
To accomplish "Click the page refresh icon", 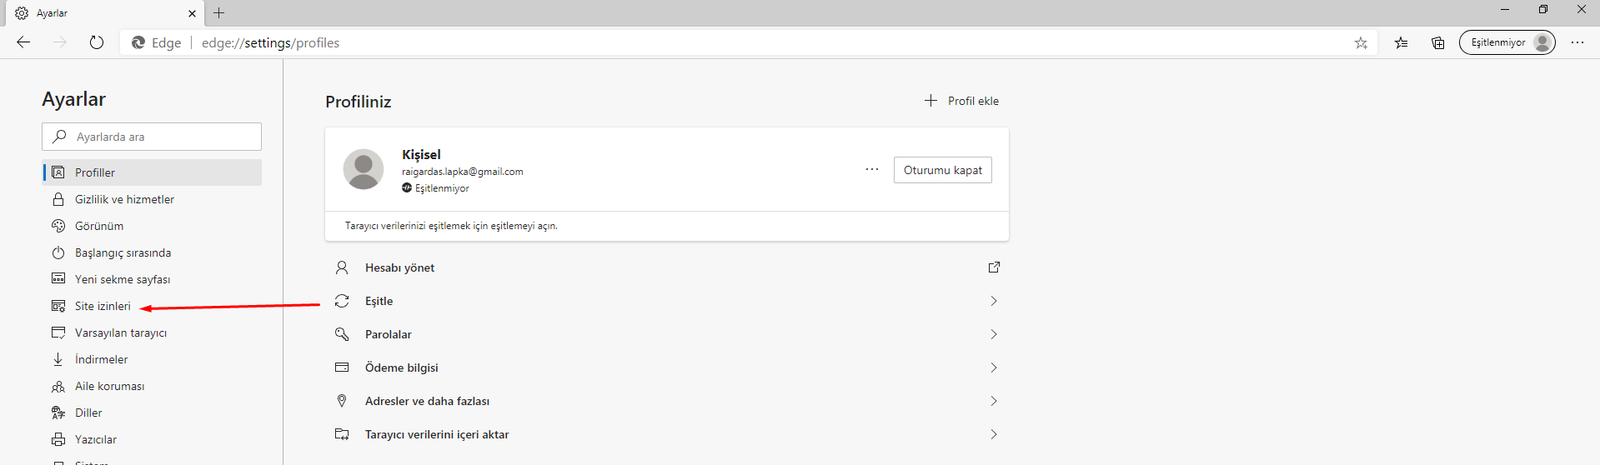I will [x=96, y=43].
